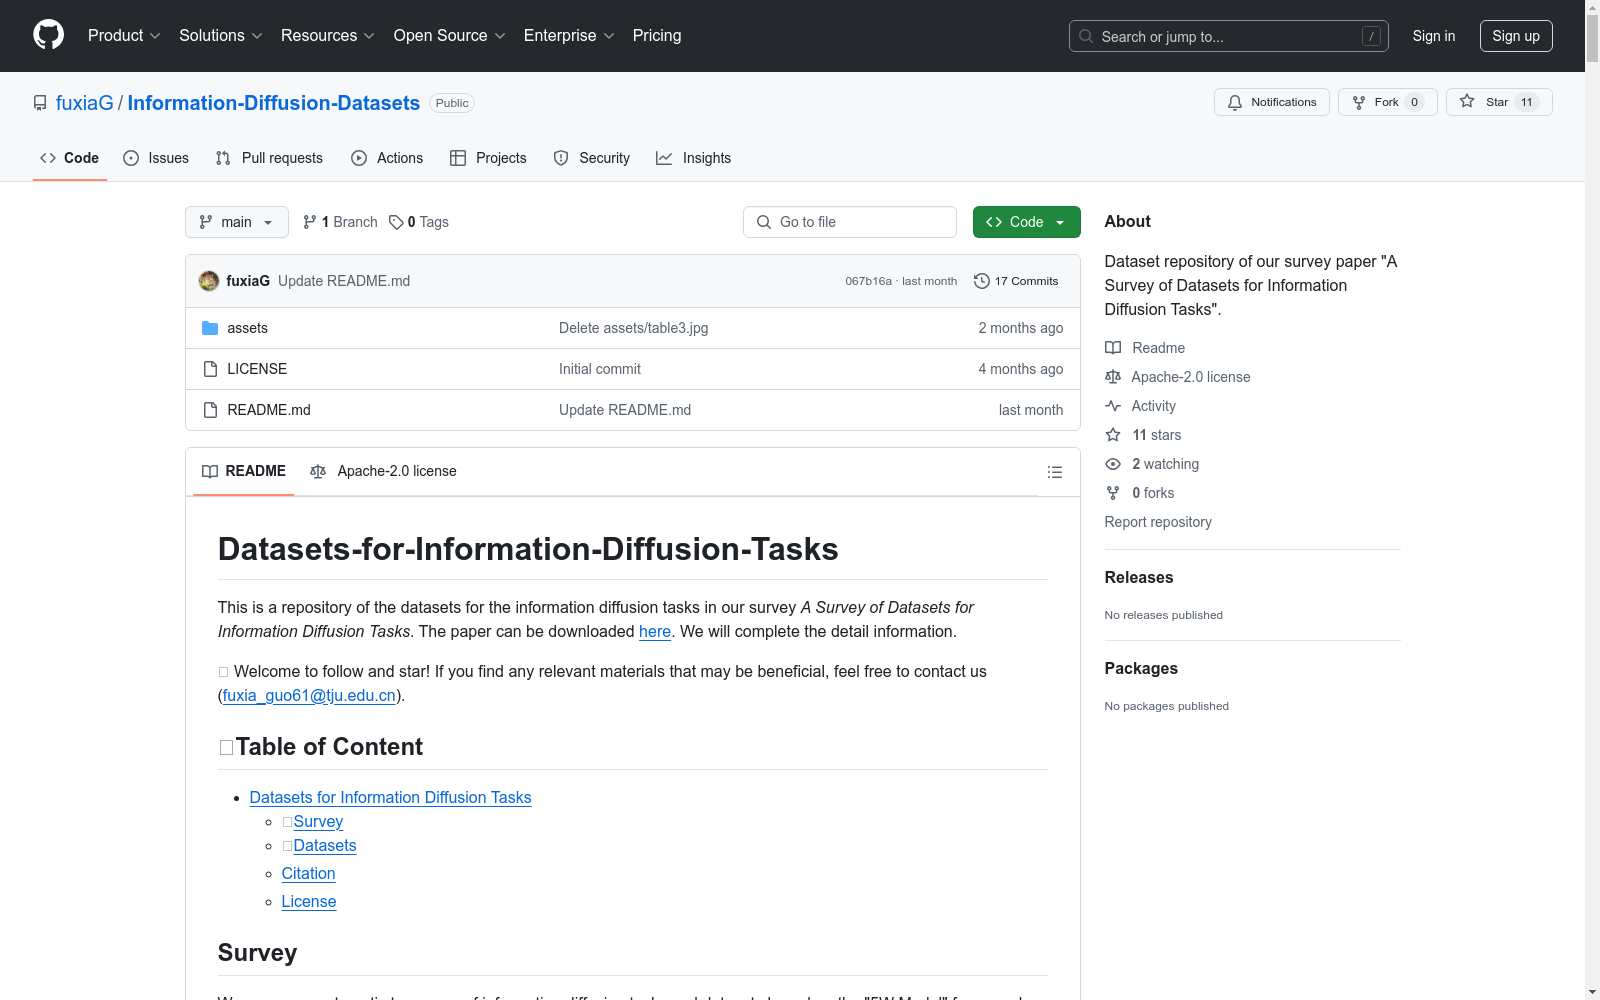Open the Projects tab

click(488, 158)
